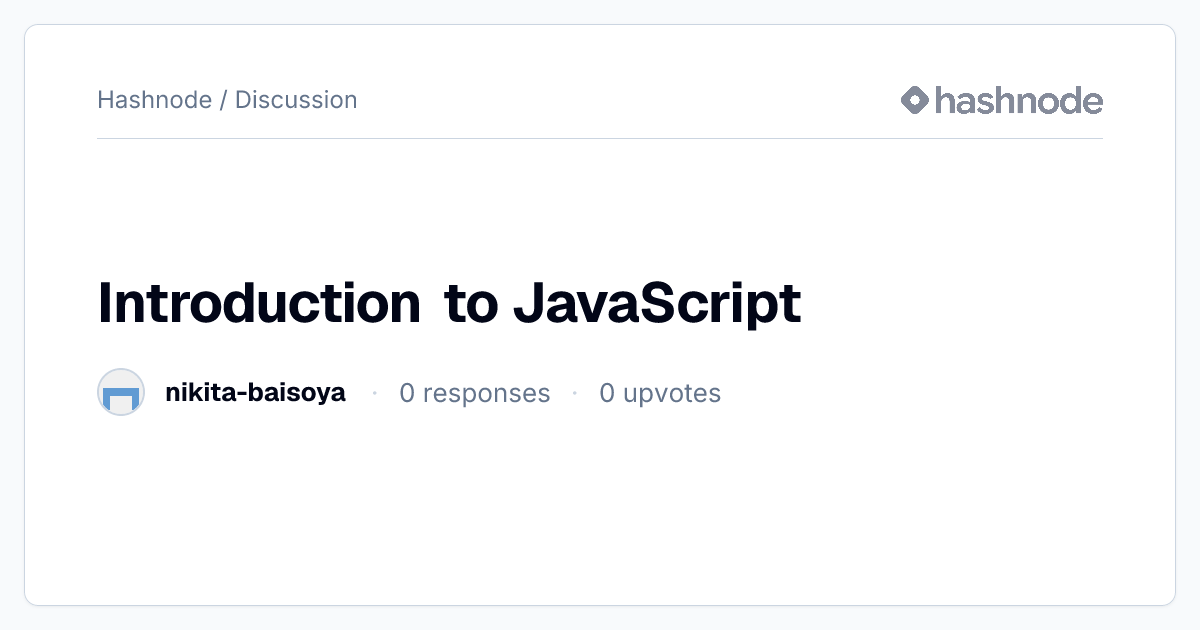
Task: Click the dot separator before 0 upvotes
Action: coord(575,393)
